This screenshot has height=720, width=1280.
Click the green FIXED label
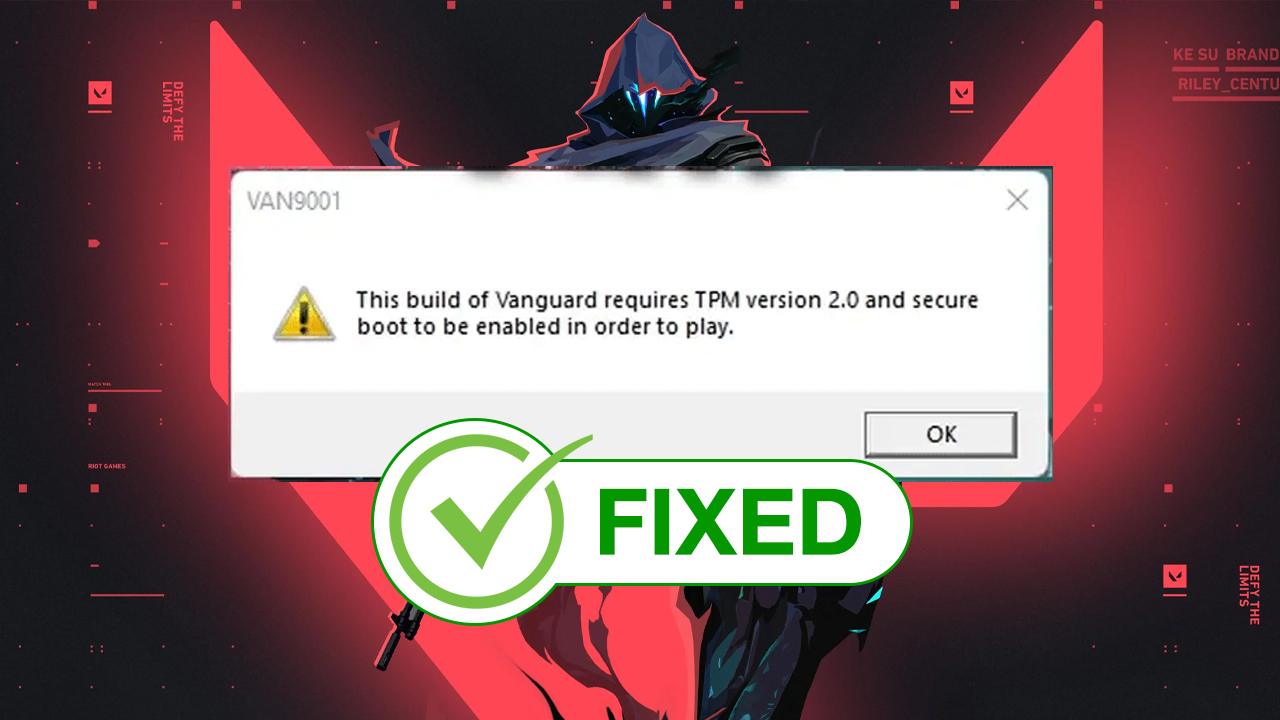pyautogui.click(x=729, y=522)
